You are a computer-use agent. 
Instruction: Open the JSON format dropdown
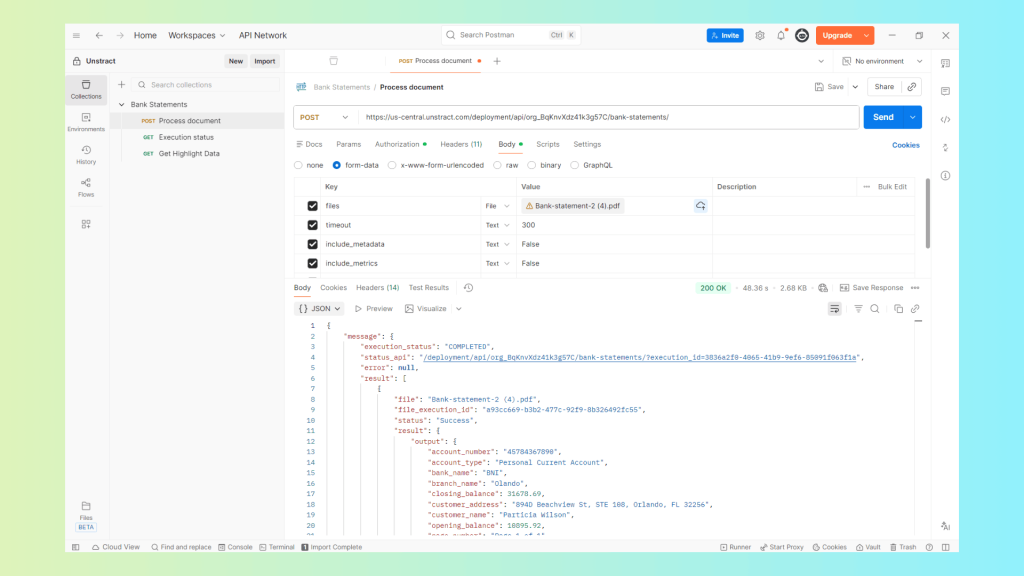click(320, 309)
